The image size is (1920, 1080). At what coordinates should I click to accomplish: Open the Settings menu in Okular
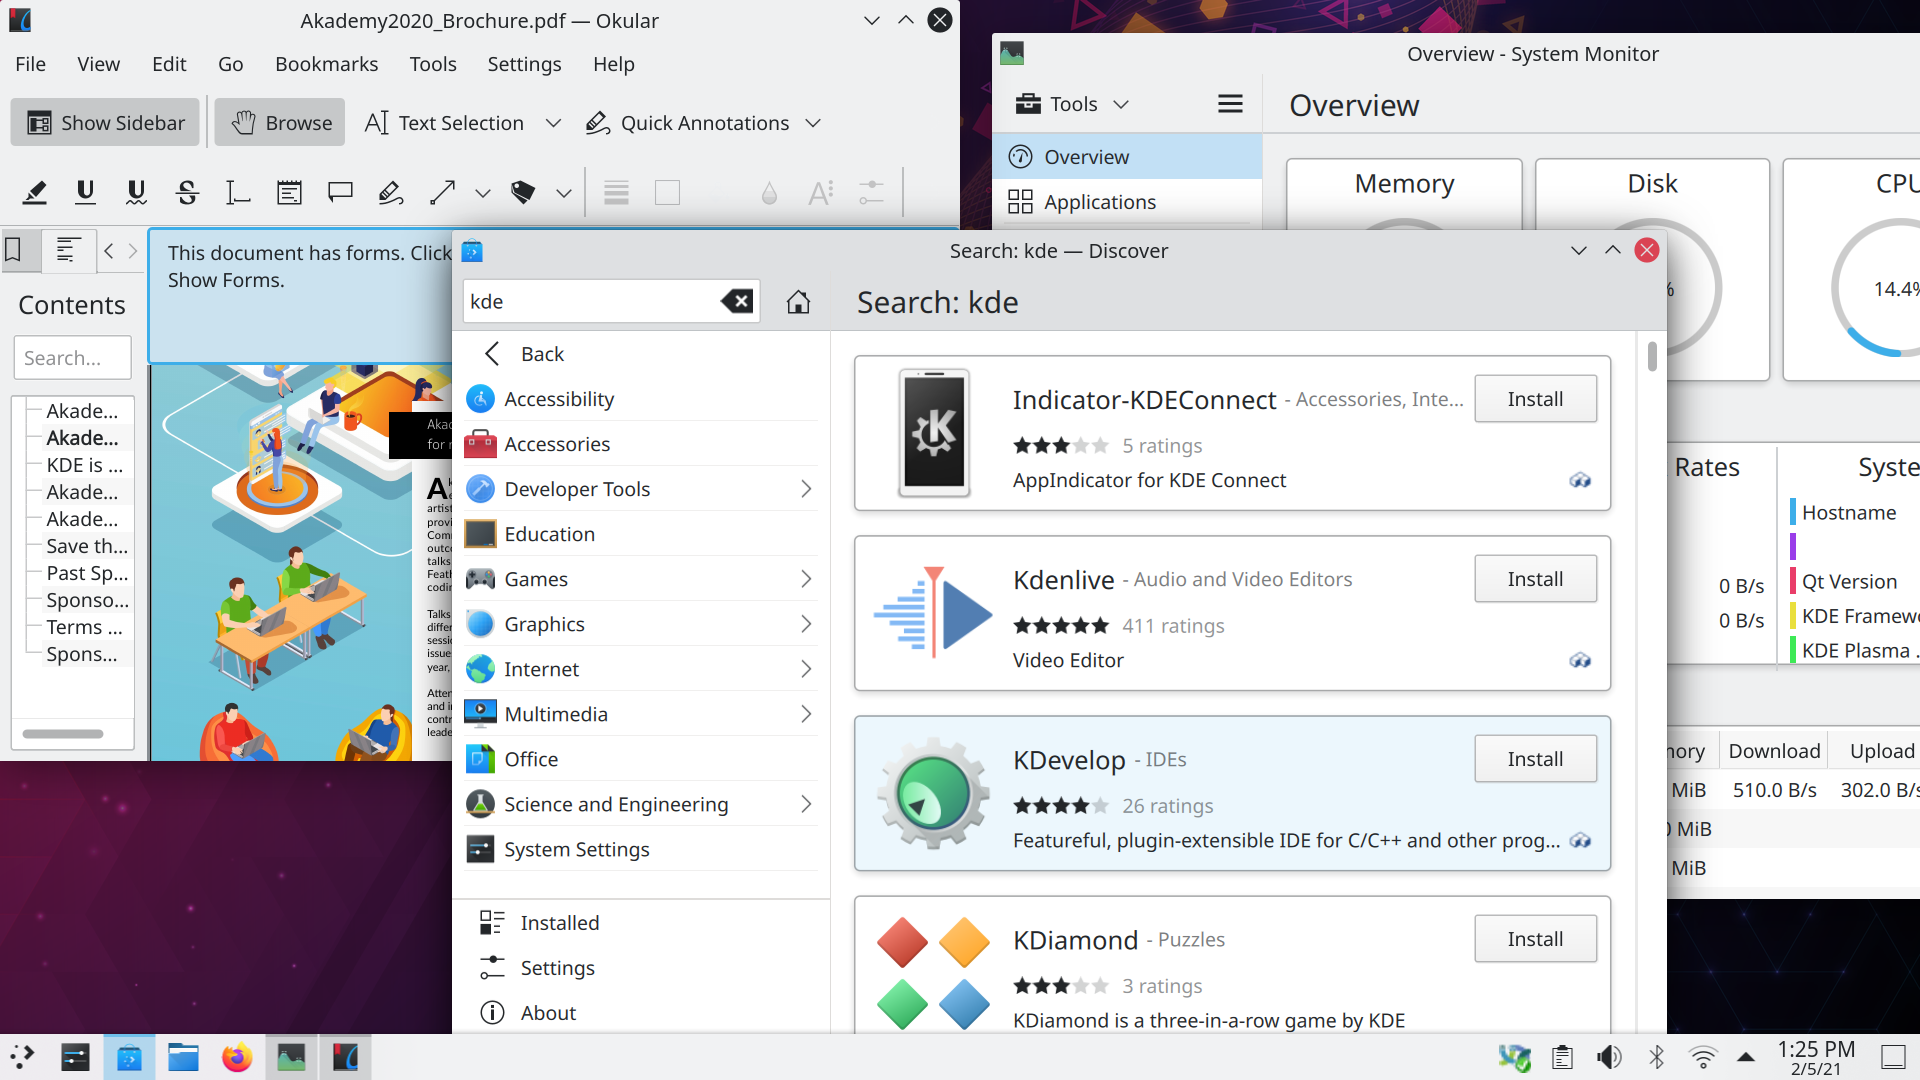point(524,64)
